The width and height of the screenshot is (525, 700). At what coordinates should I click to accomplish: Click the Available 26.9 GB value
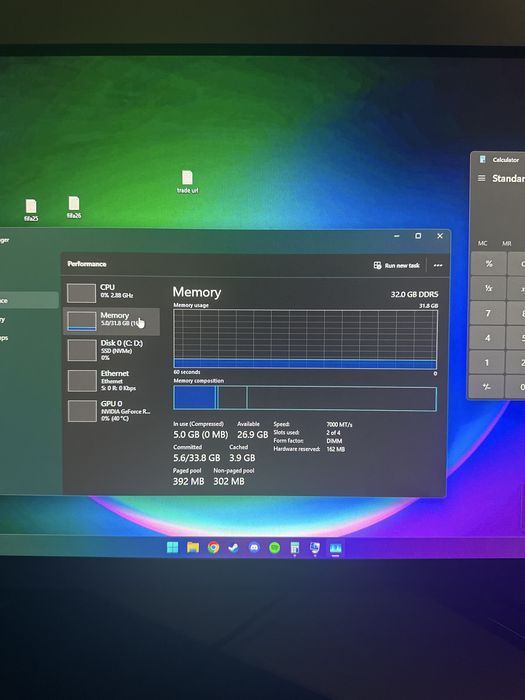[x=253, y=434]
